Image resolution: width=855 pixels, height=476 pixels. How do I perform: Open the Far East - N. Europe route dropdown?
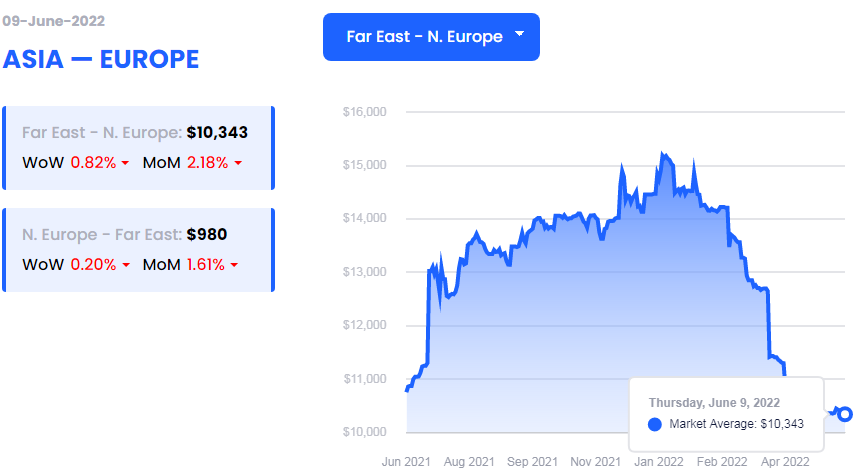[x=430, y=37]
